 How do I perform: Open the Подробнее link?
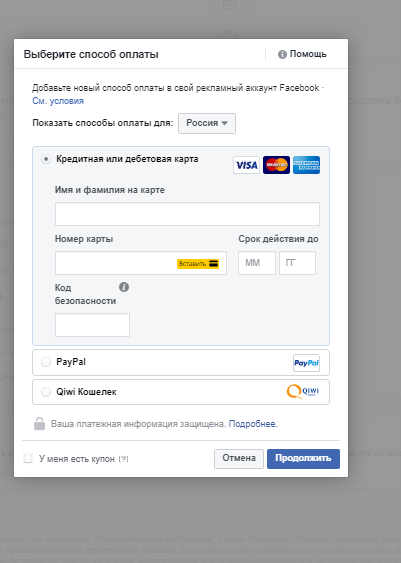point(253,424)
